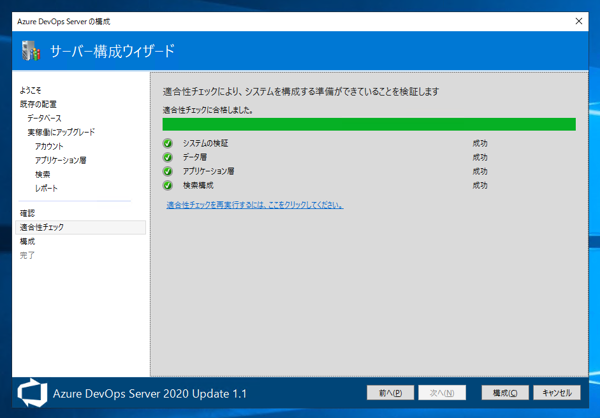The height and width of the screenshot is (418, 600).
Task: Select 既存の配置 step in sidebar
Action: coord(38,104)
